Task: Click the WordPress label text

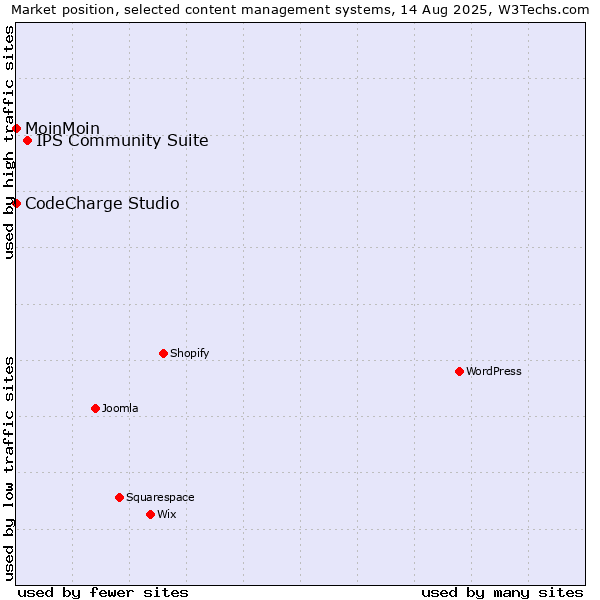Action: (x=494, y=371)
